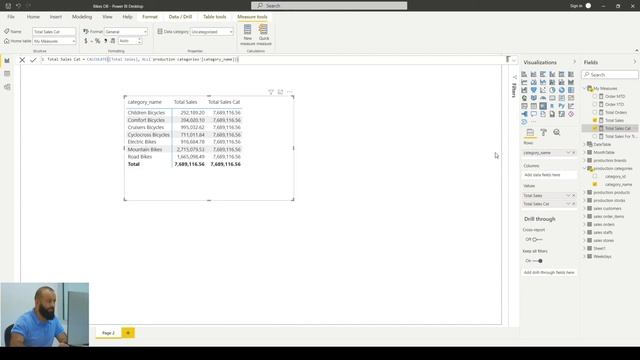The width and height of the screenshot is (640, 360).
Task: Apply thousands separator comma icon
Action: tap(105, 41)
